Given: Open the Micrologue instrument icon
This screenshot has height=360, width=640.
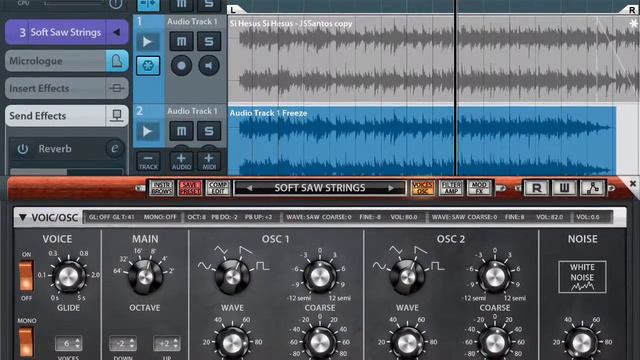Looking at the screenshot, I should pyautogui.click(x=117, y=61).
